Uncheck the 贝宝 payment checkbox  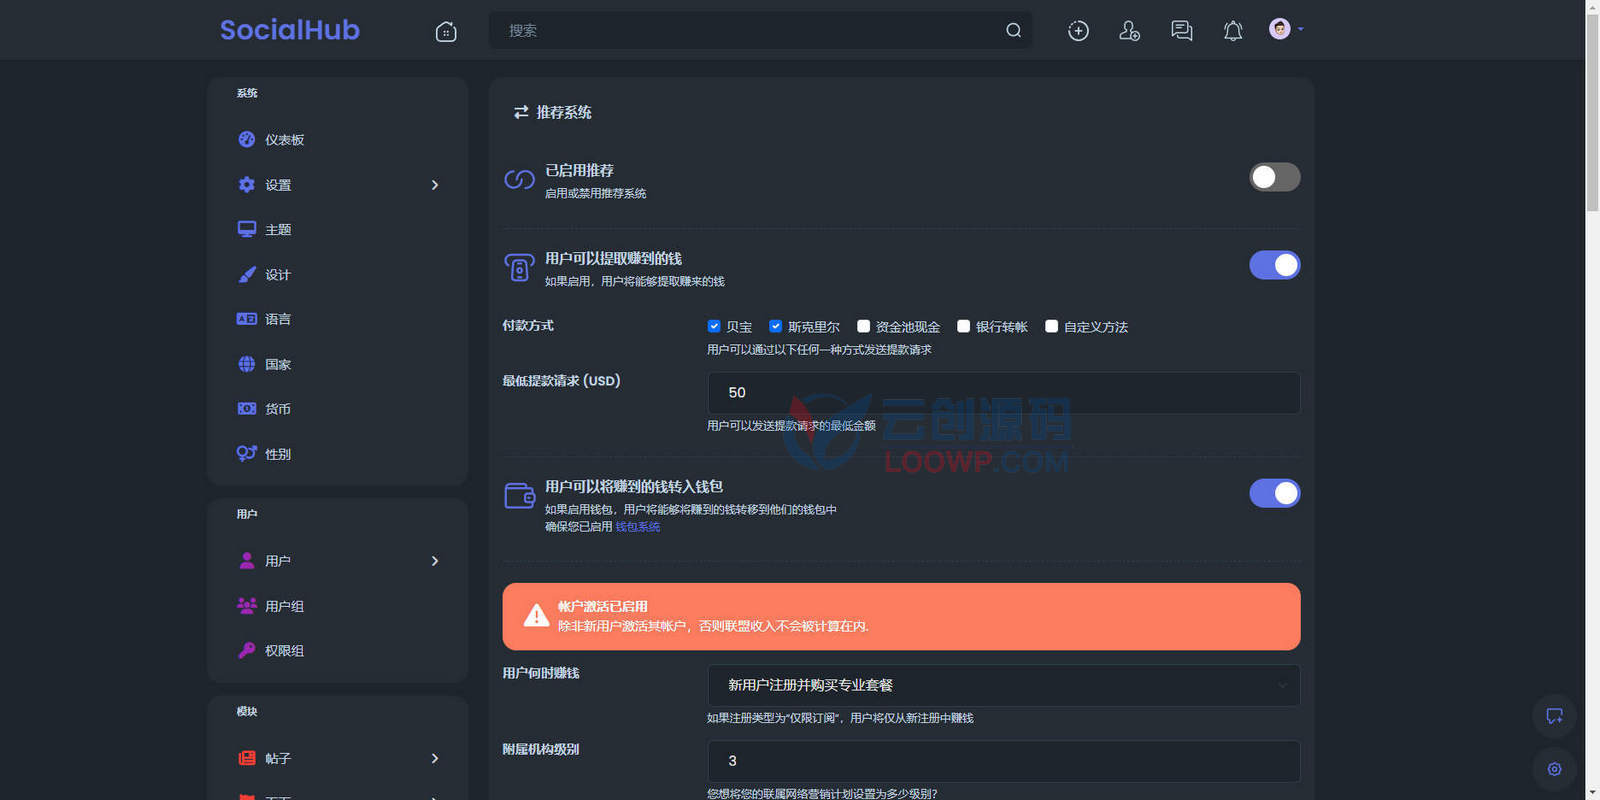pos(714,326)
